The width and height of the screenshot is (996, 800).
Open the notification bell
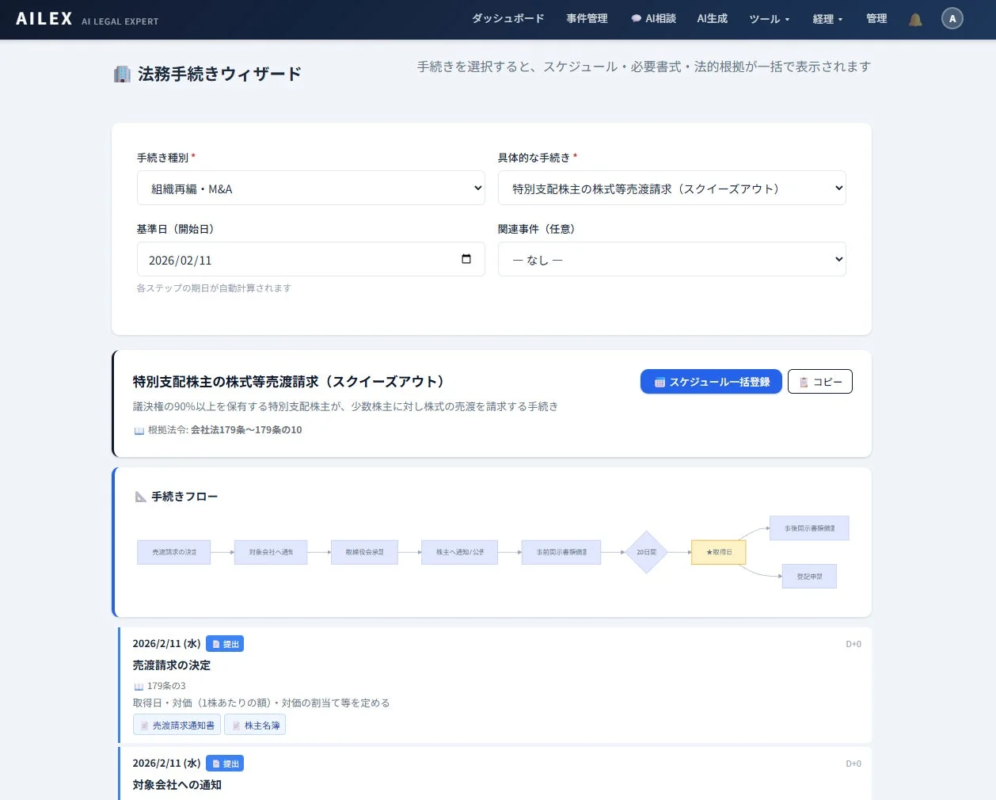coord(915,18)
